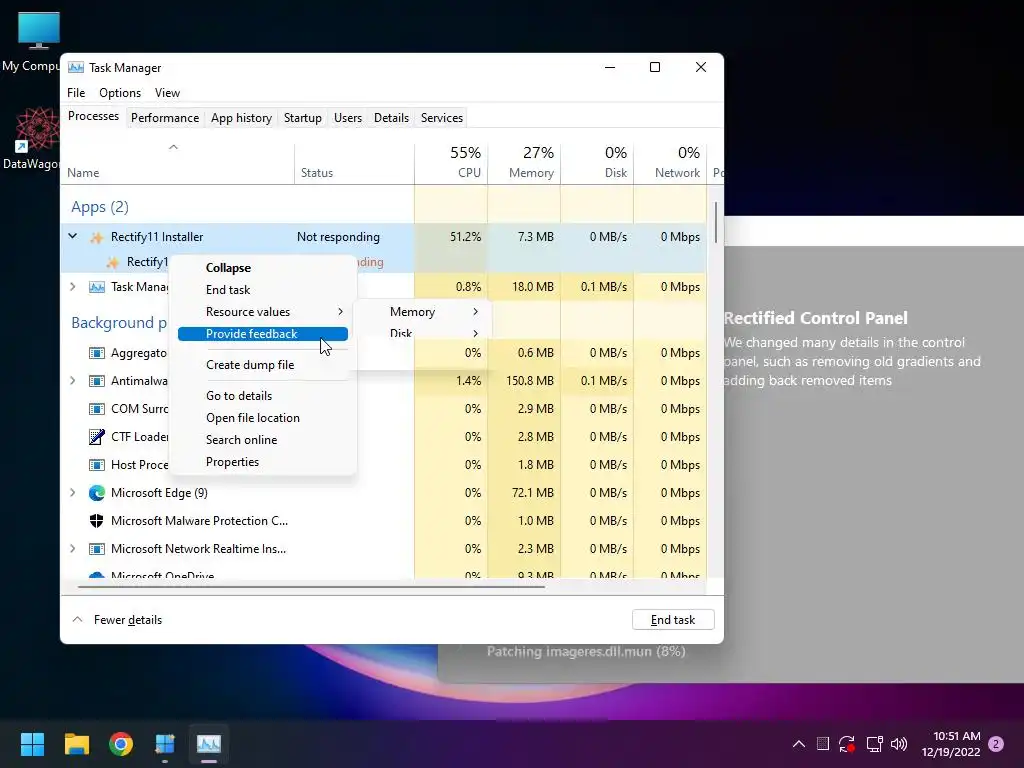Click the Microsoft Edge process icon
The image size is (1024, 768).
97,493
